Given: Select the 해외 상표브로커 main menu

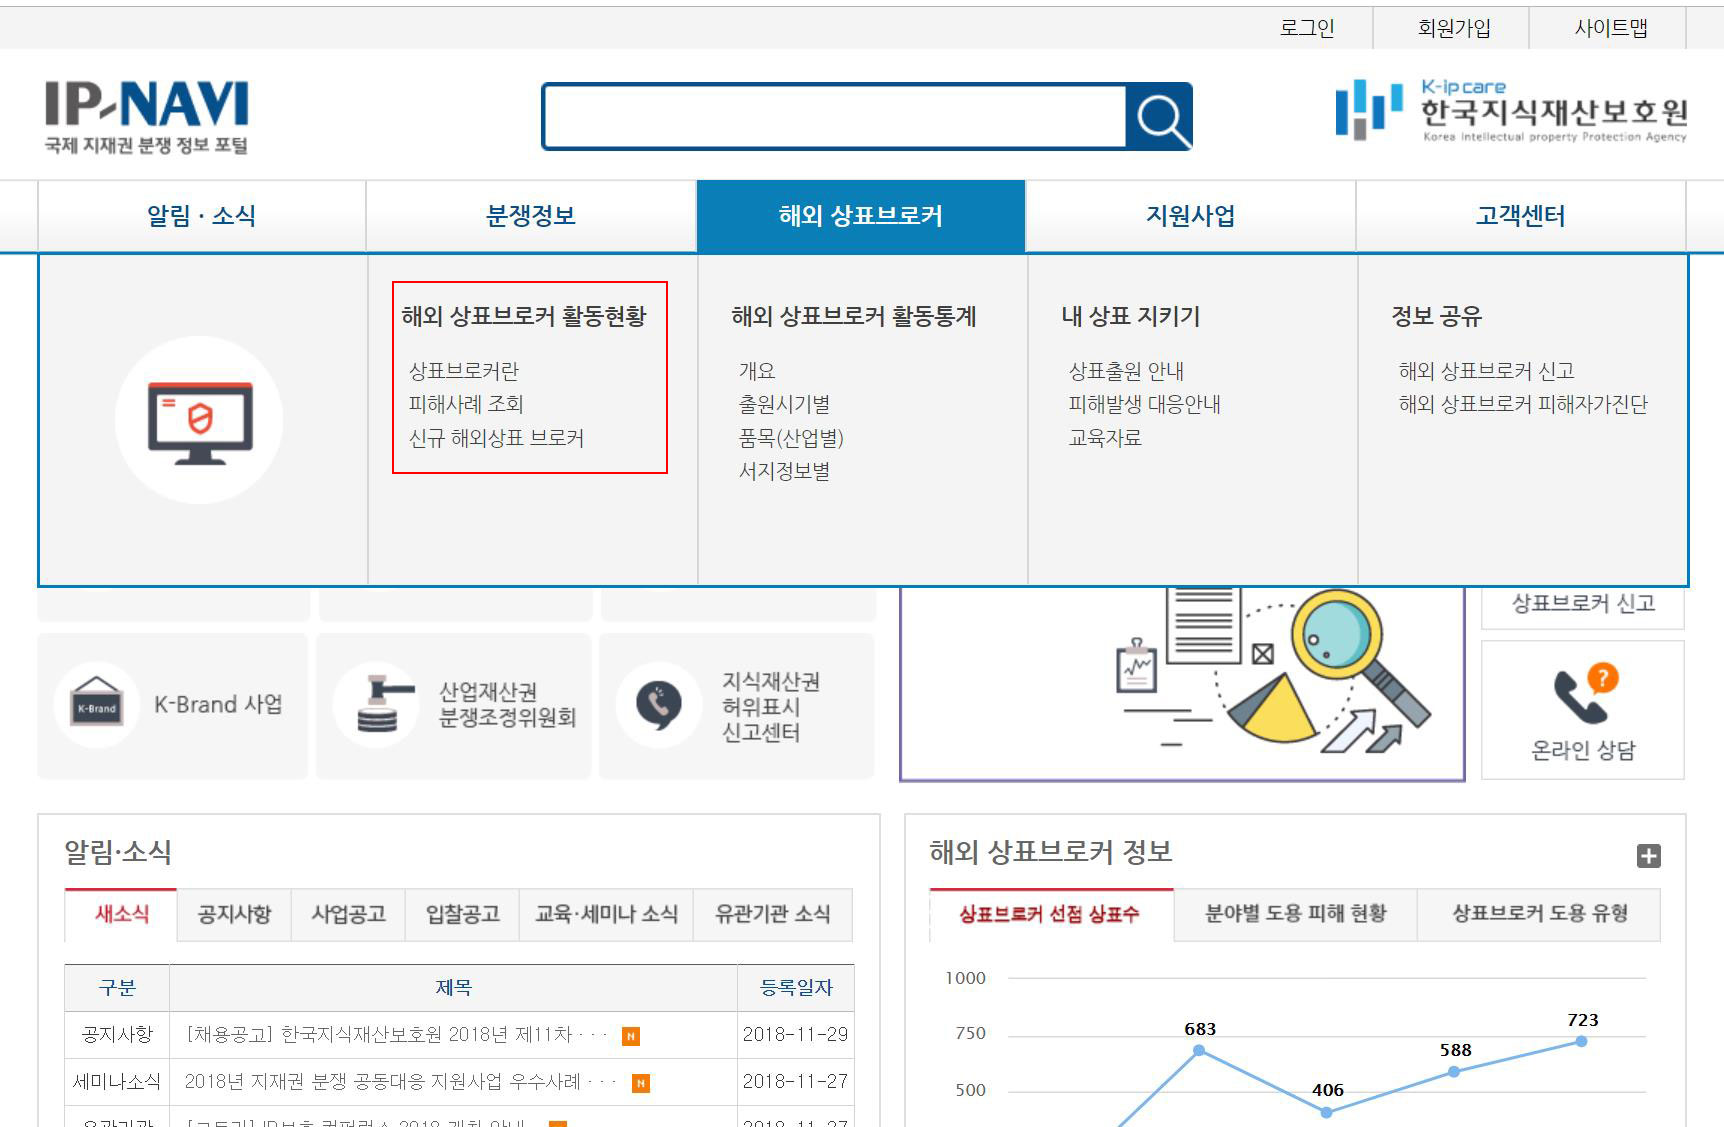Looking at the screenshot, I should coord(861,216).
